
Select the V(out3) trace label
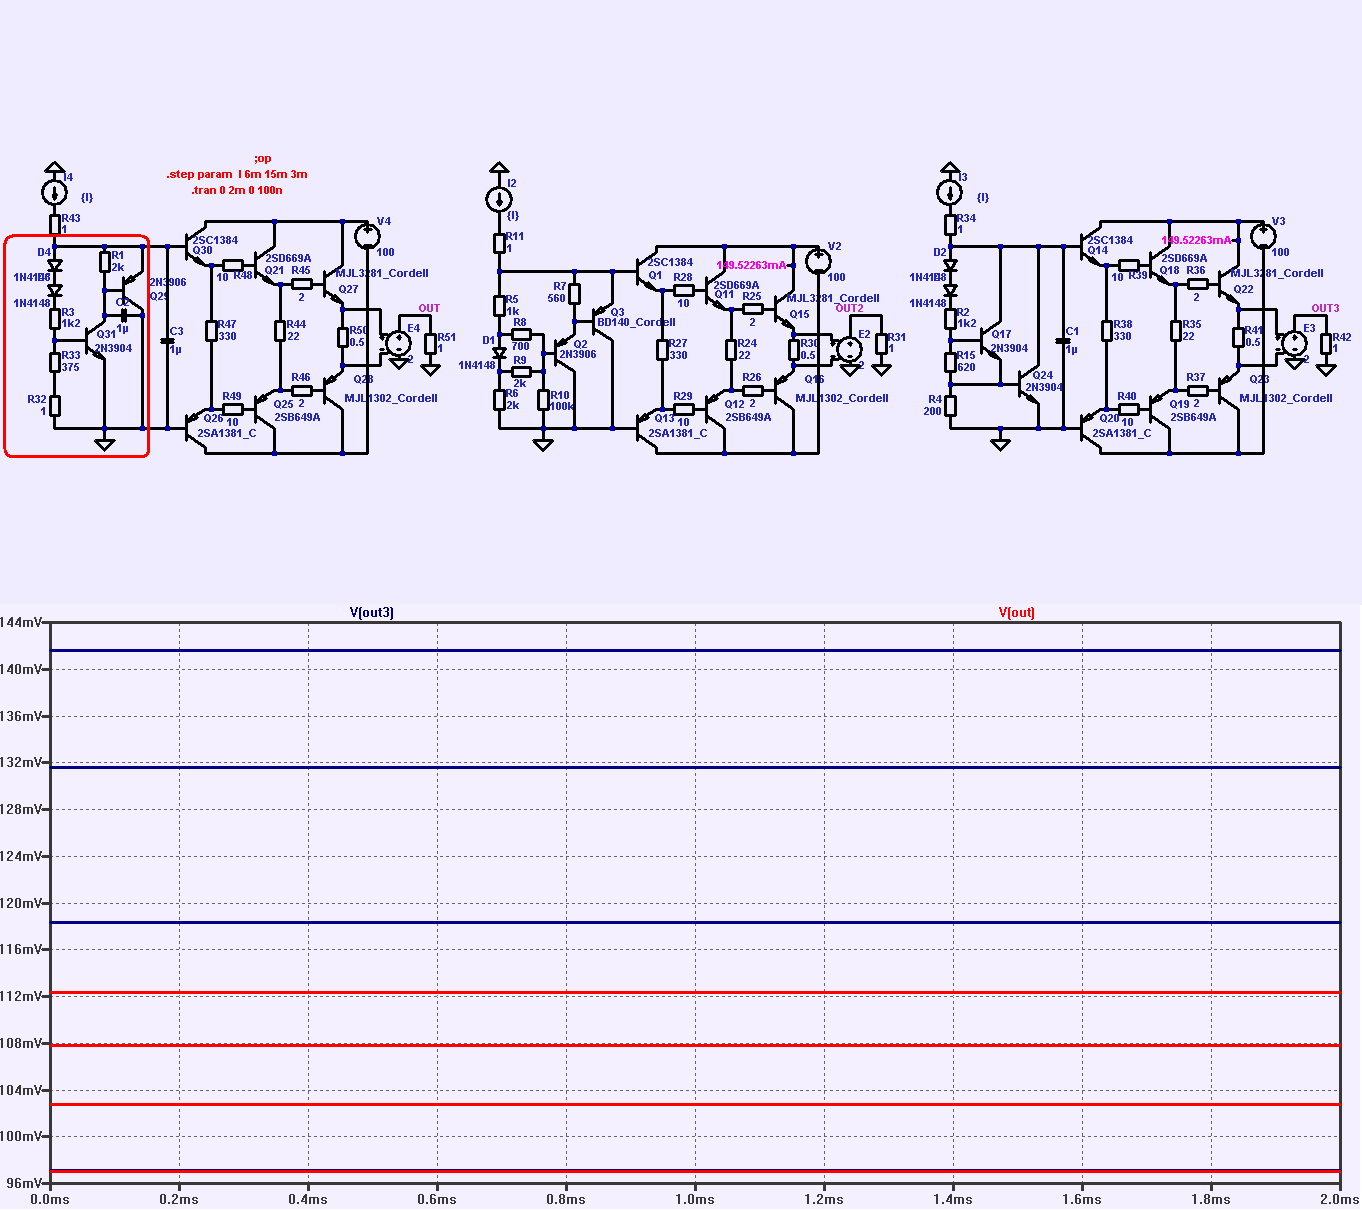point(371,612)
